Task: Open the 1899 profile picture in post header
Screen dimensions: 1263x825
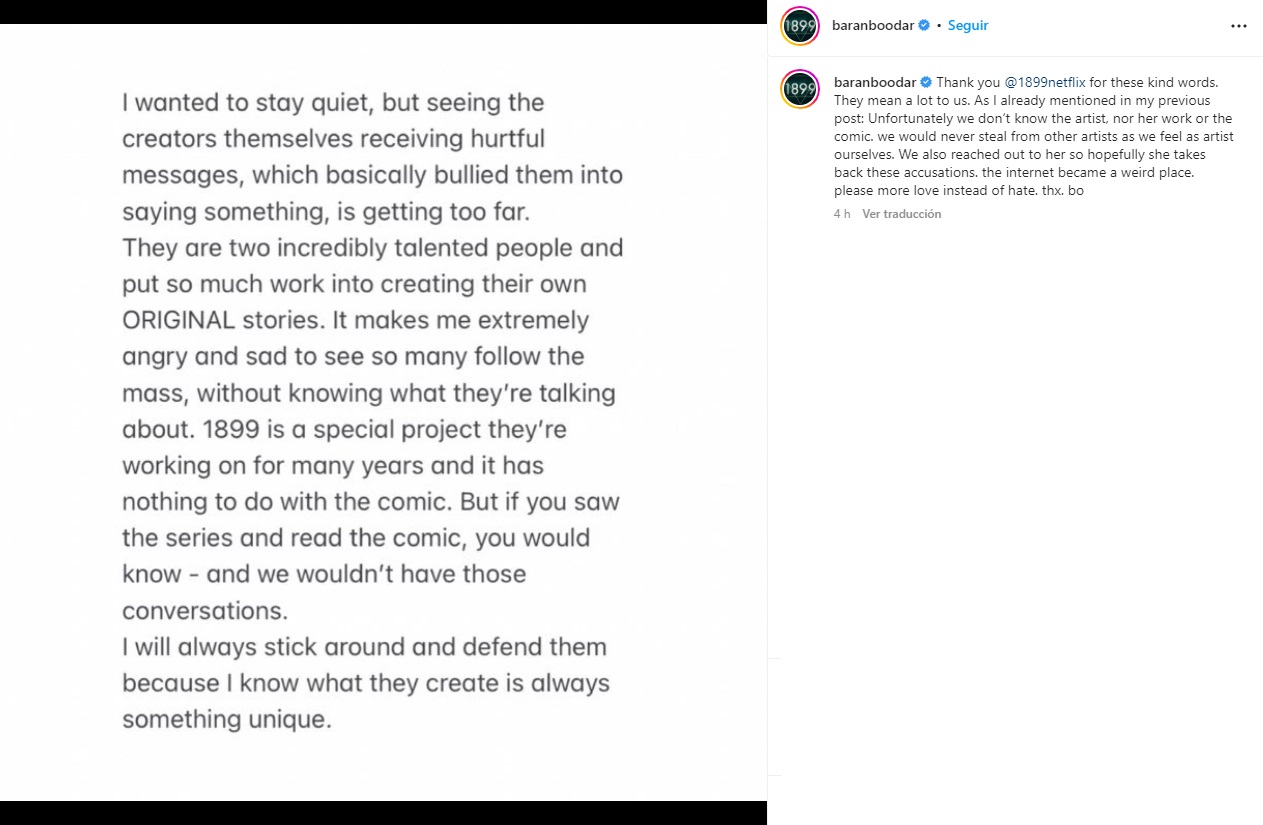Action: (800, 26)
